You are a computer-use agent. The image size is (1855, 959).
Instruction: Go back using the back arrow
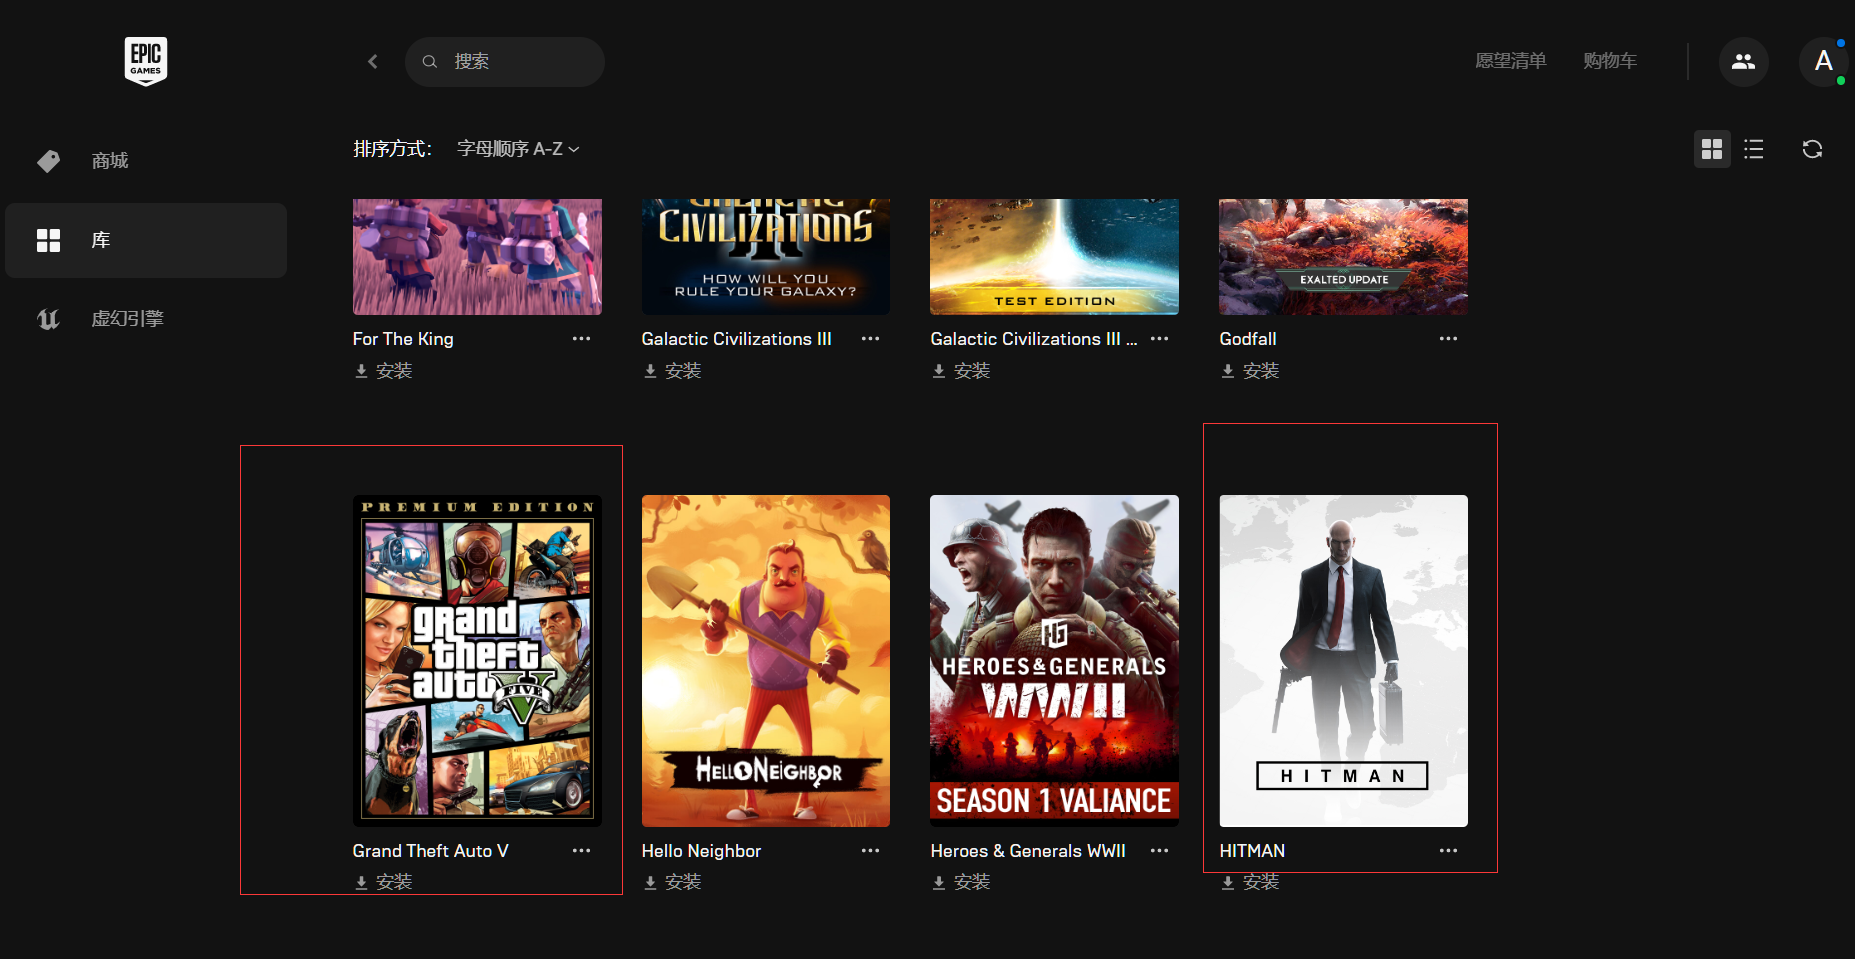coord(373,61)
